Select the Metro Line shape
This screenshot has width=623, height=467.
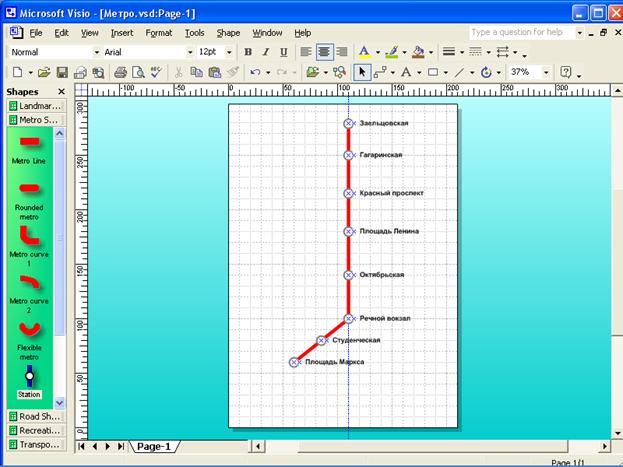(29, 142)
